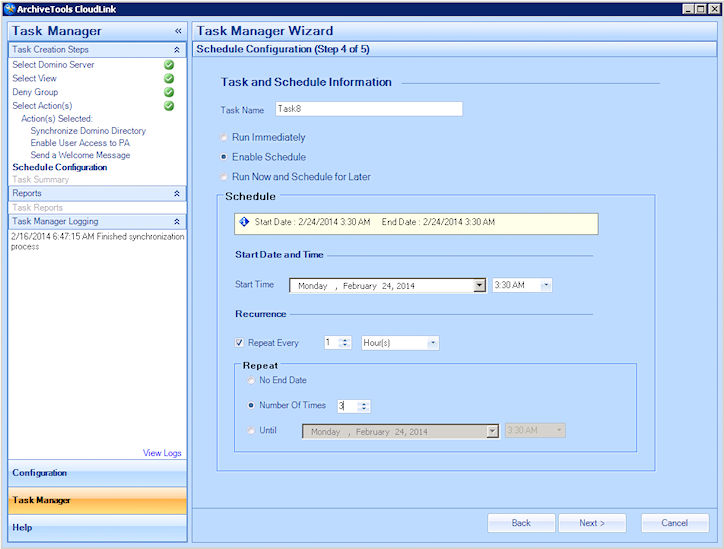Select the No End Date option
This screenshot has width=724, height=549.
[x=251, y=380]
